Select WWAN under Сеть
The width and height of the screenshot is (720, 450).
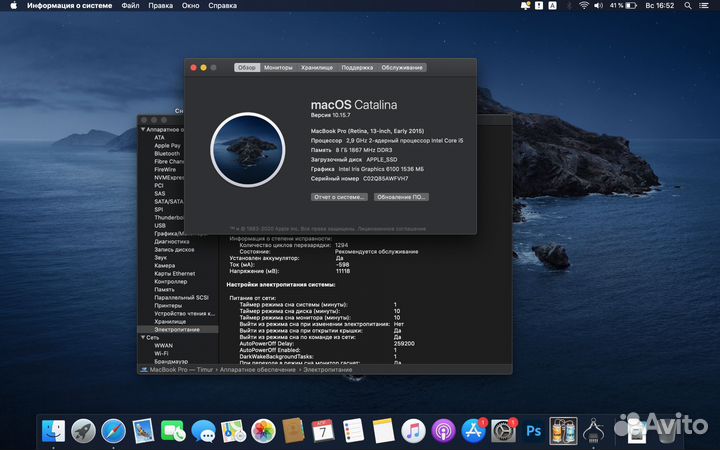tap(163, 345)
